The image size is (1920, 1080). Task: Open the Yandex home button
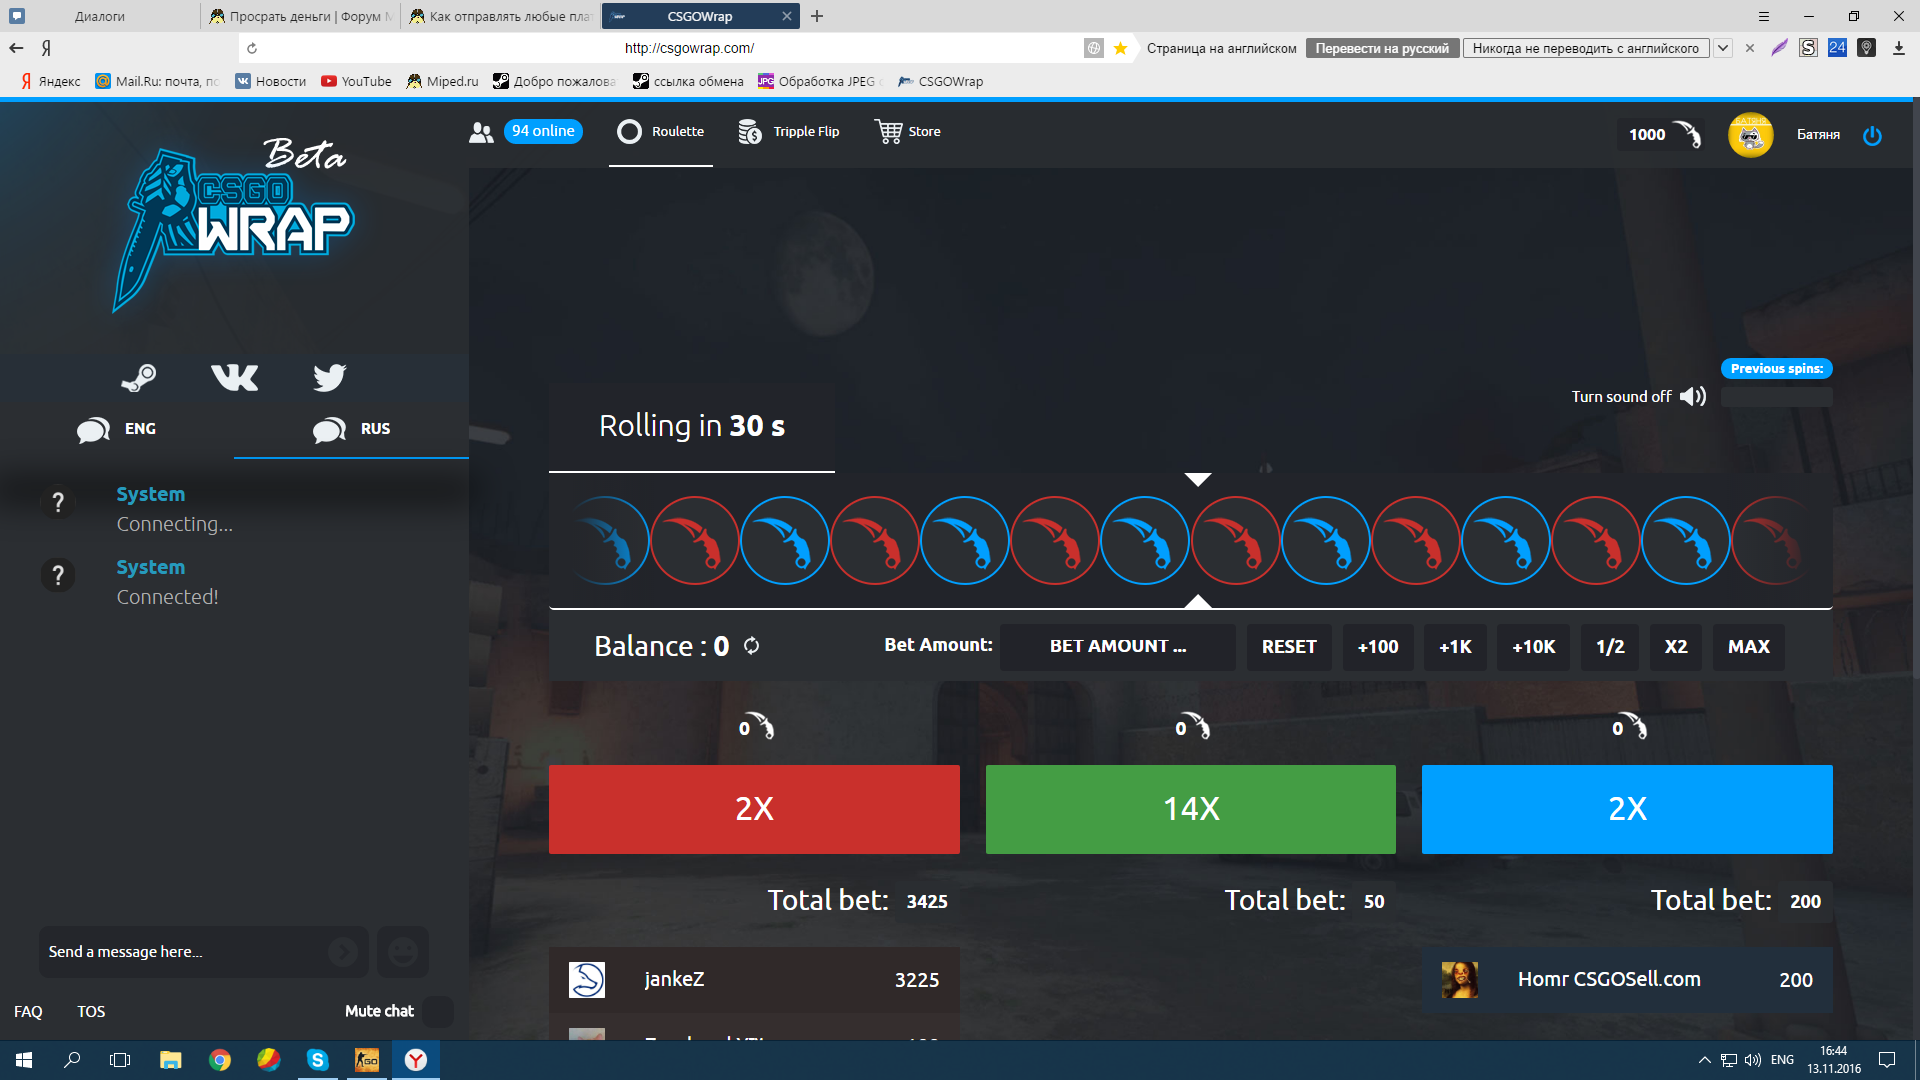click(46, 48)
